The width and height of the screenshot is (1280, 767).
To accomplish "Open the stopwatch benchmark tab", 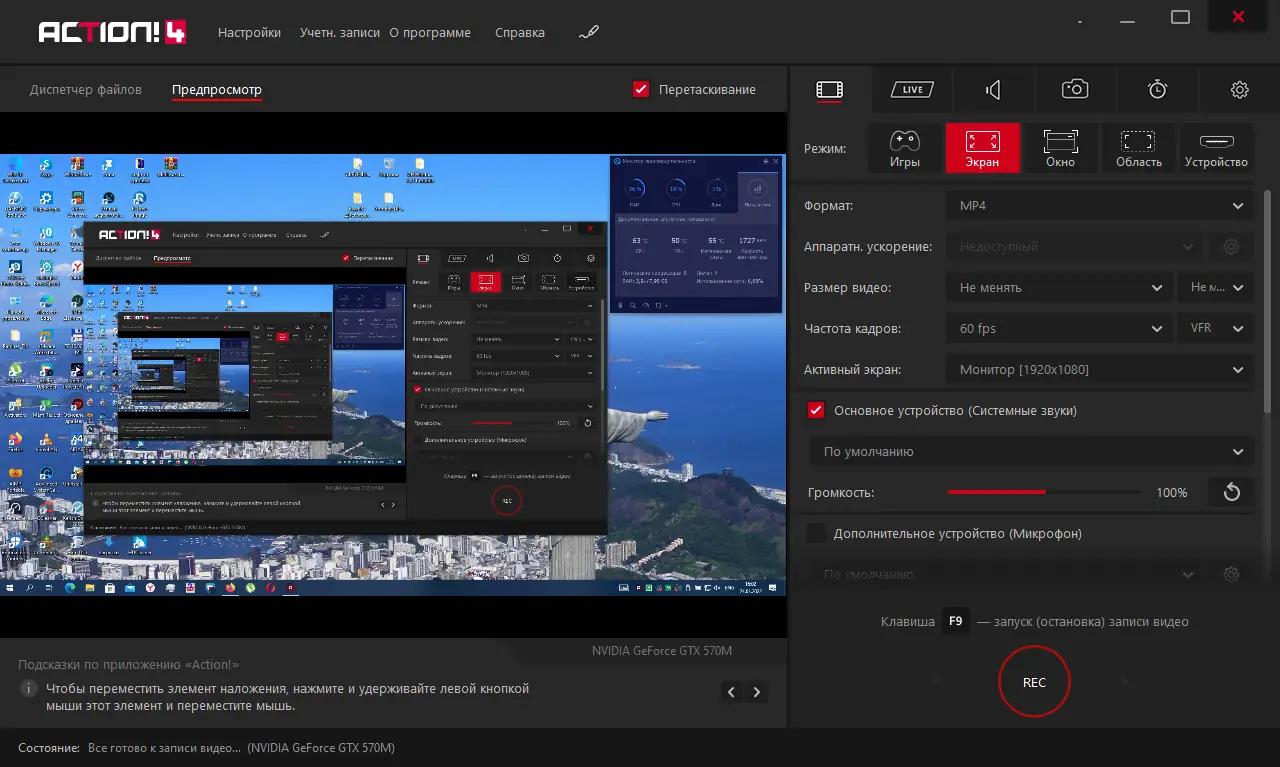I will point(1157,90).
